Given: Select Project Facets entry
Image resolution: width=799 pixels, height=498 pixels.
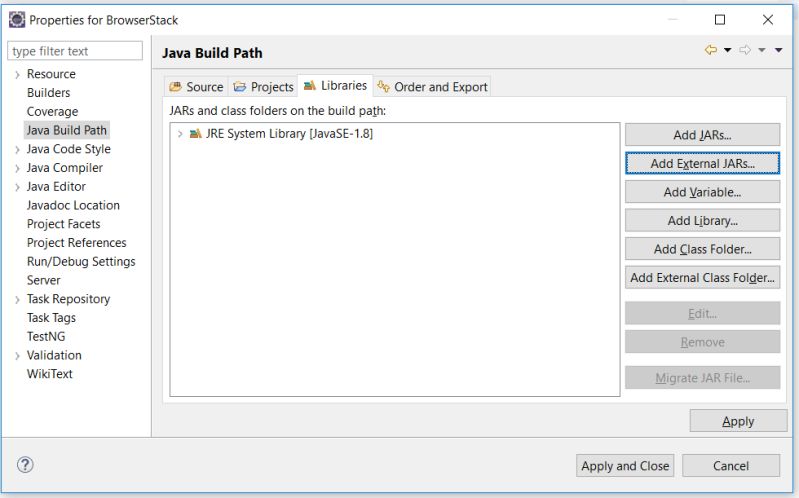Looking at the screenshot, I should pos(63,224).
